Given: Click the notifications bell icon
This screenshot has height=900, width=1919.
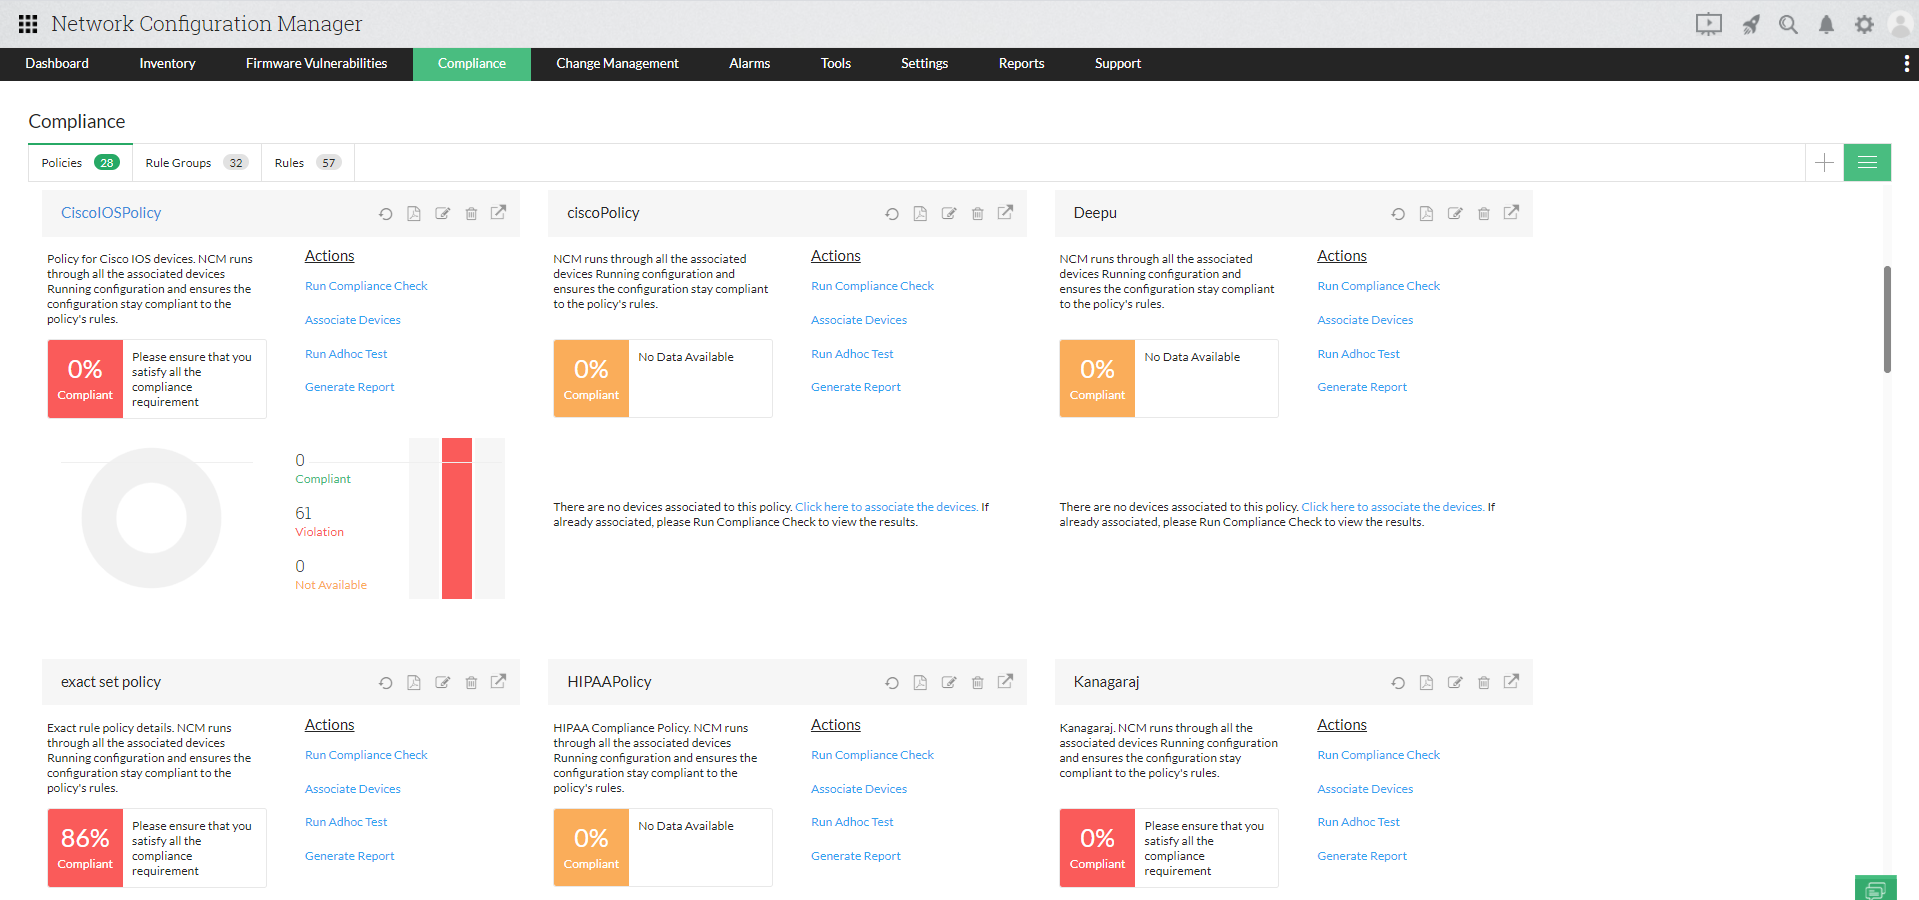Looking at the screenshot, I should click(x=1826, y=24).
